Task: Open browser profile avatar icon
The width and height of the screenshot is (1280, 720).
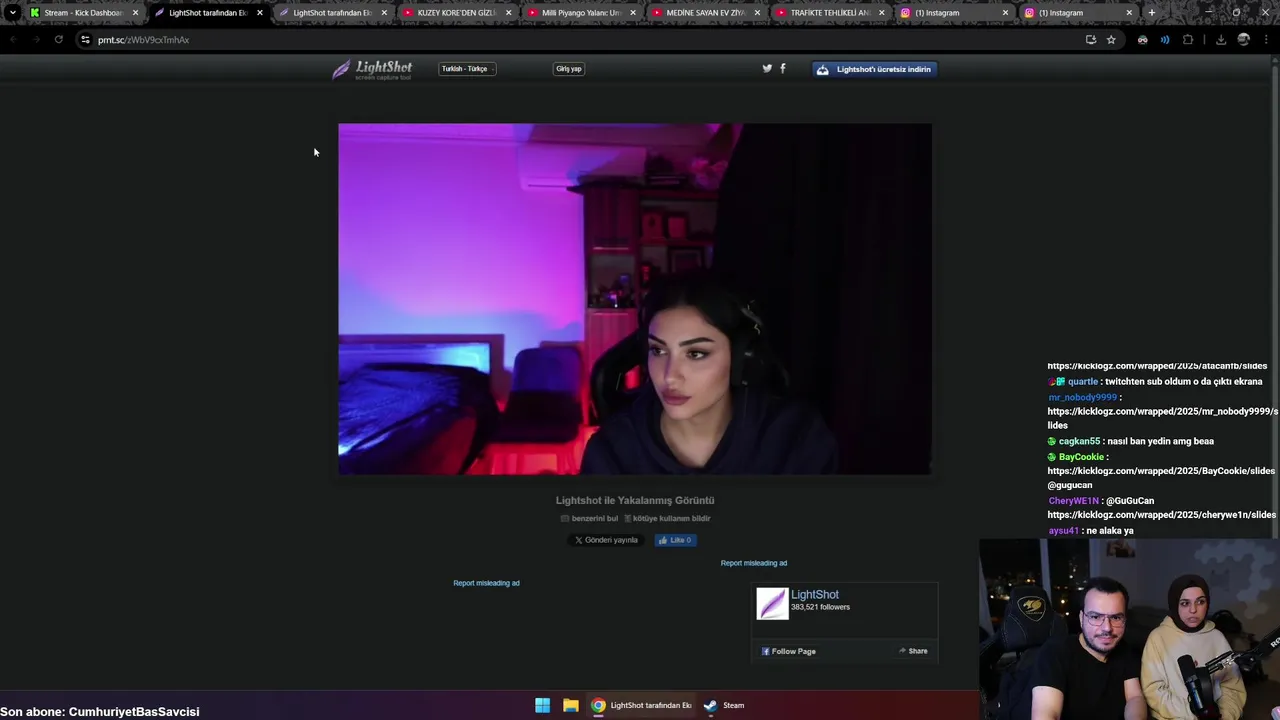Action: coord(1243,40)
